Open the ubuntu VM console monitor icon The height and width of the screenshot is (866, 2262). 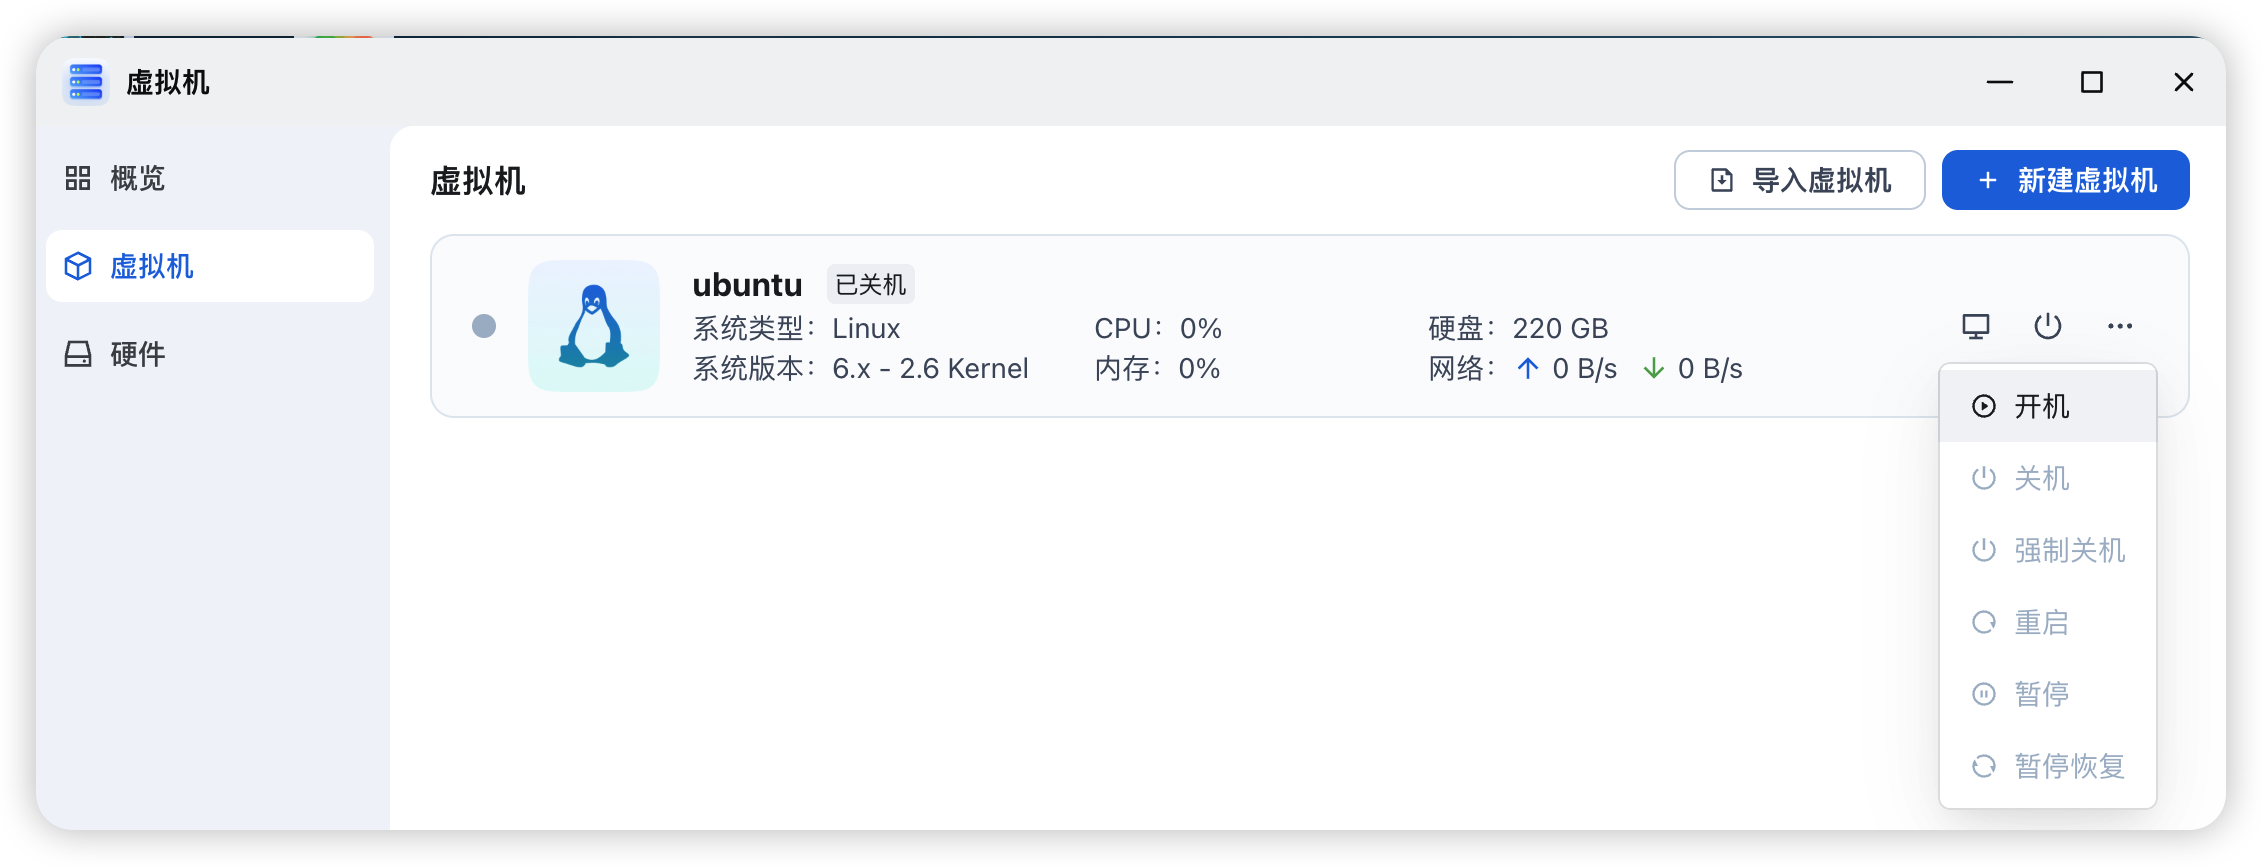(1975, 326)
